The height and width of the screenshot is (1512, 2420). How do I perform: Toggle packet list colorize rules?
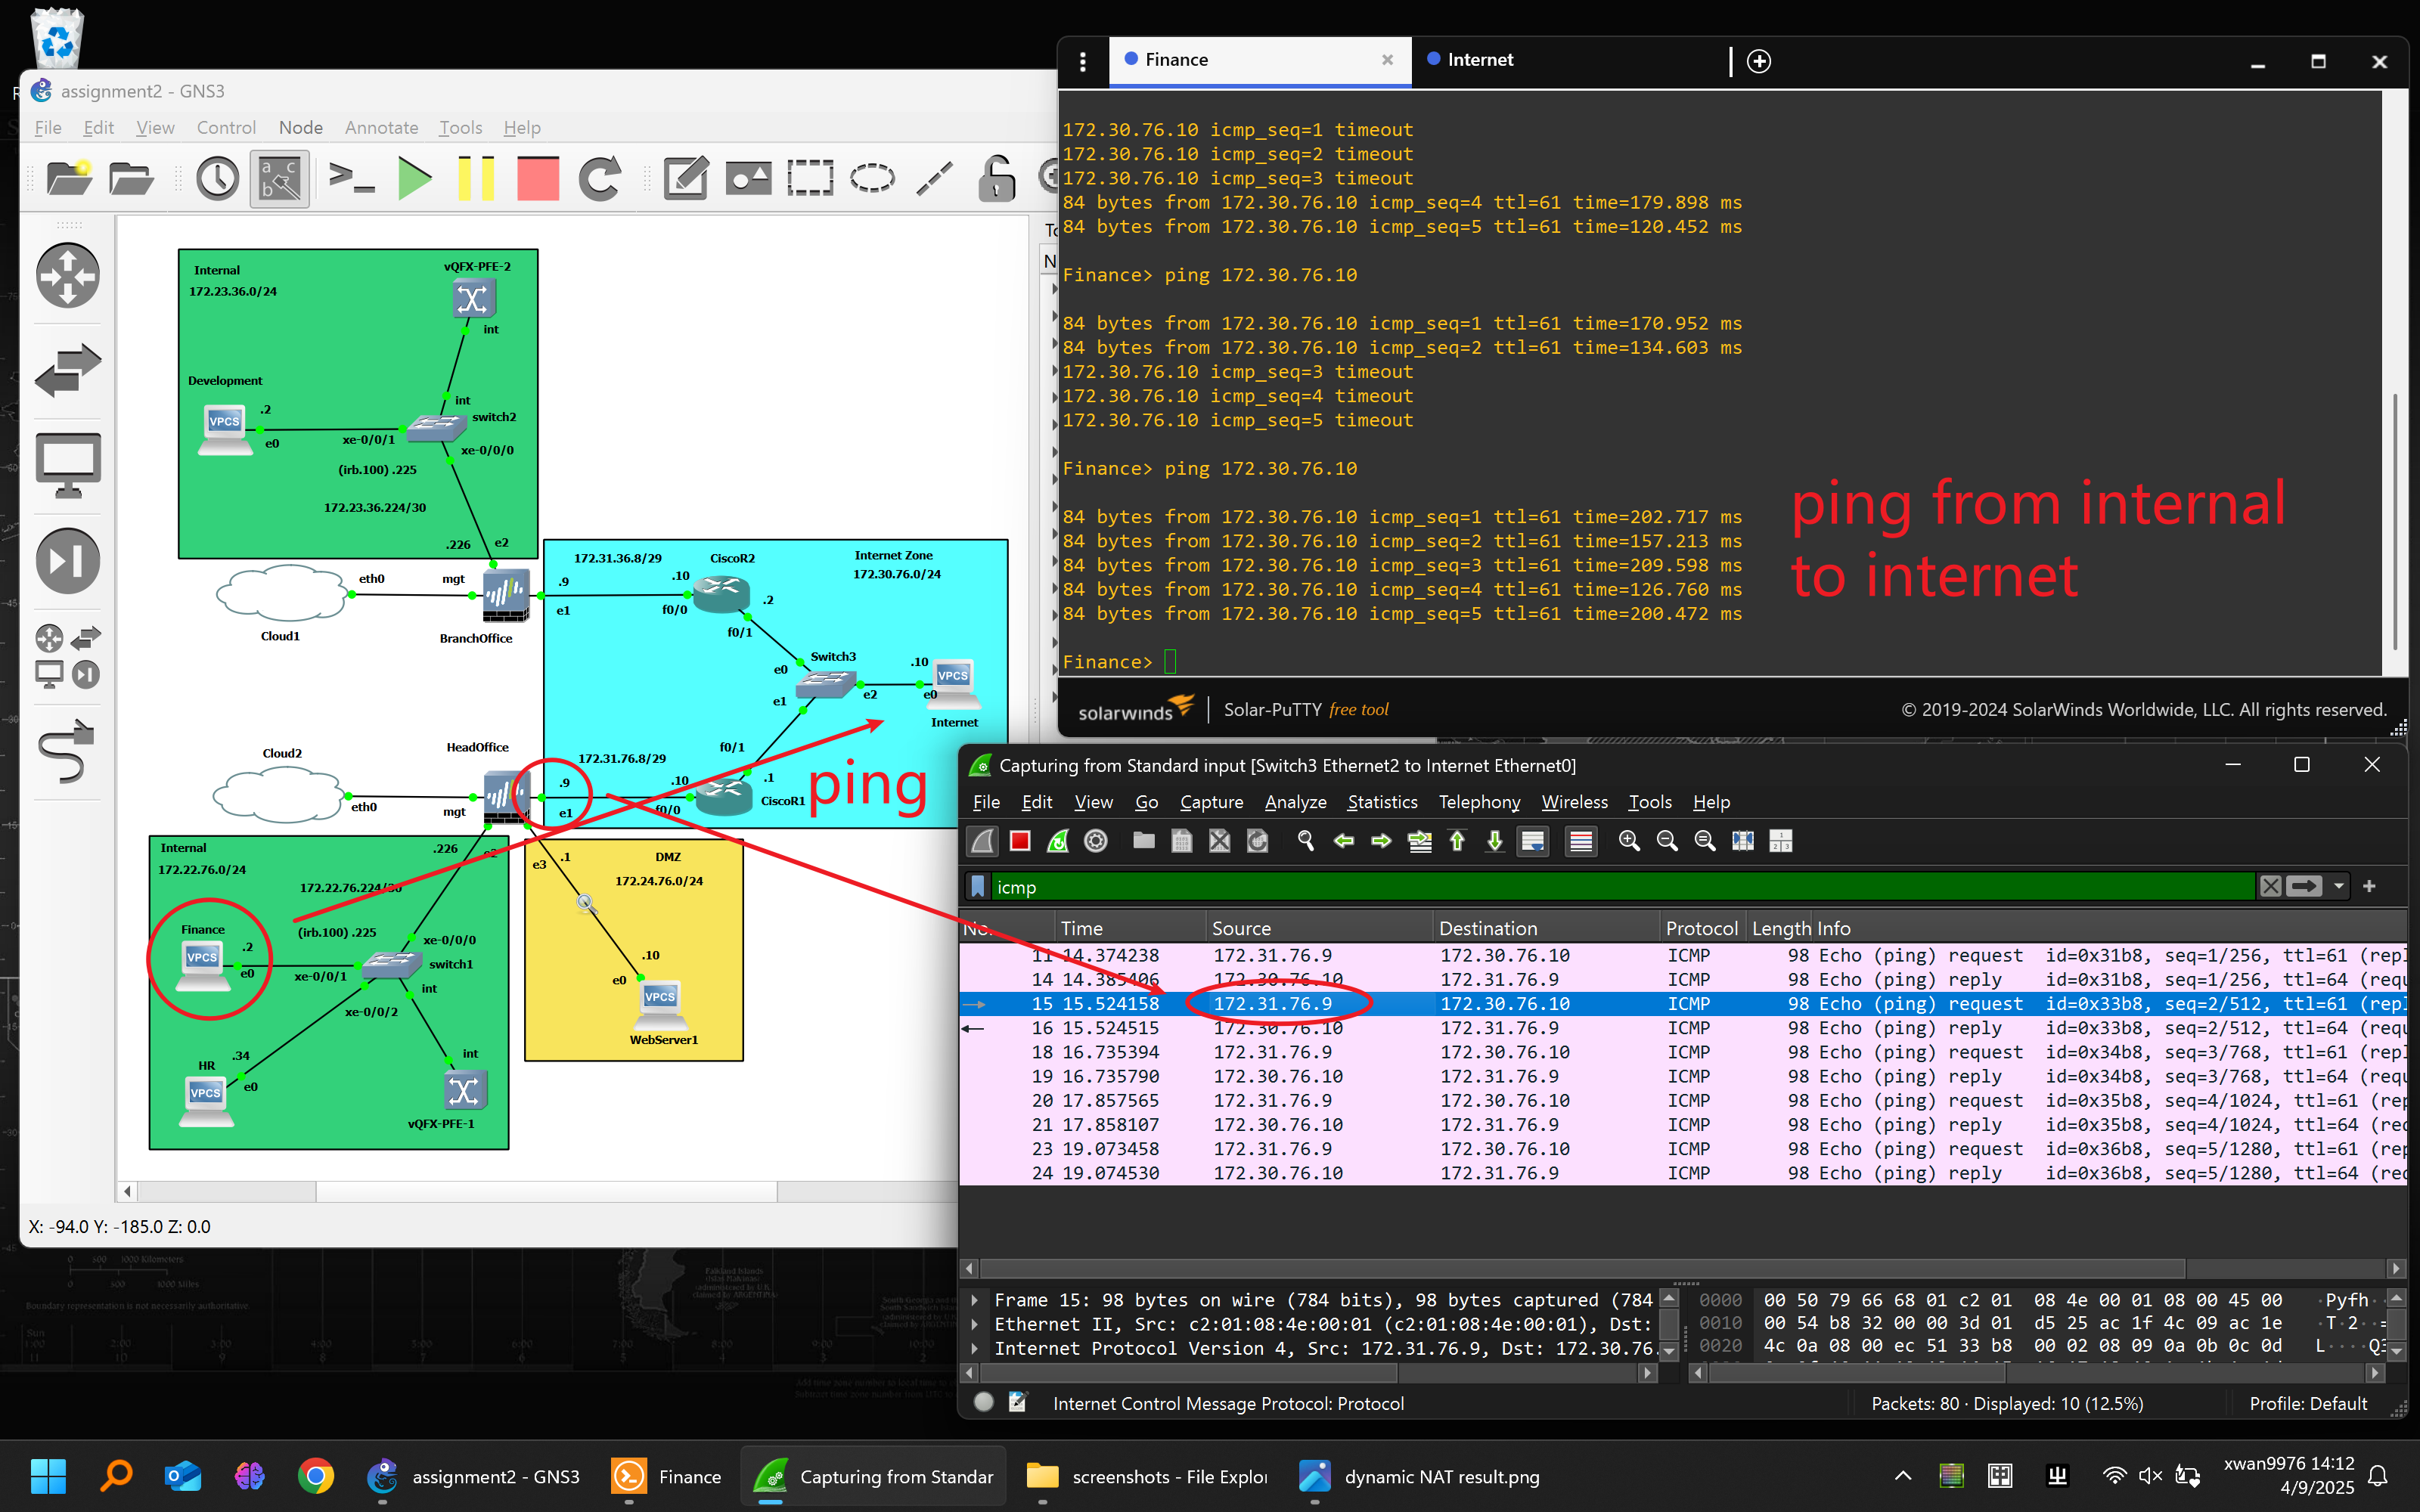[x=1581, y=841]
